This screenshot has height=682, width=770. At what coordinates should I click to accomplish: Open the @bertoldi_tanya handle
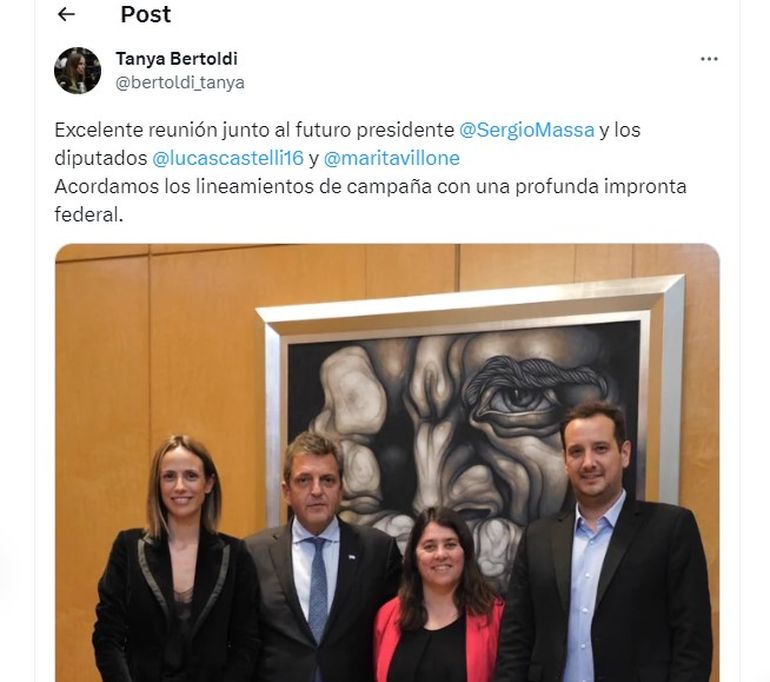(x=180, y=82)
